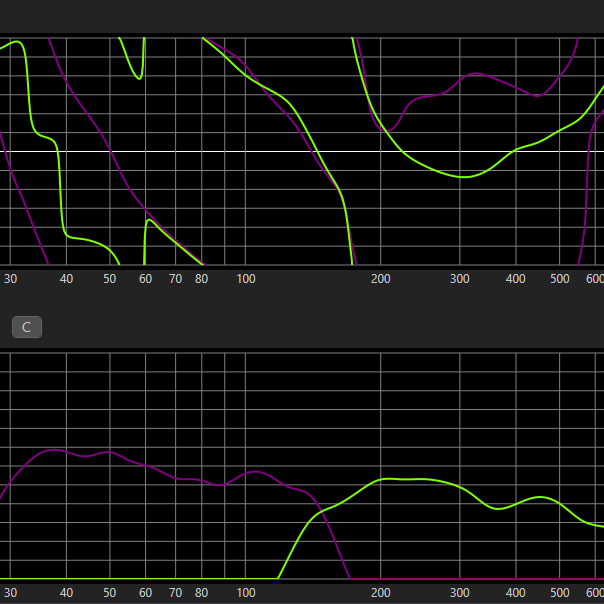Click the C button above the lower graph
604x604 pixels.
tap(27, 327)
